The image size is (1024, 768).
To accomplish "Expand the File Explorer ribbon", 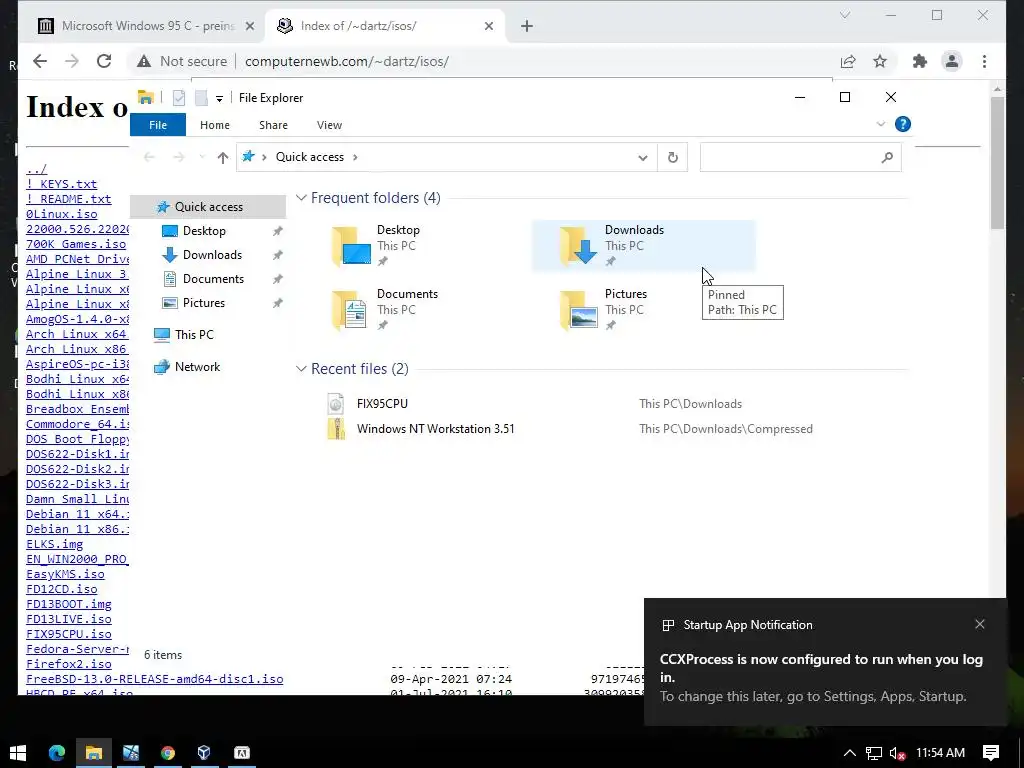I will [880, 124].
